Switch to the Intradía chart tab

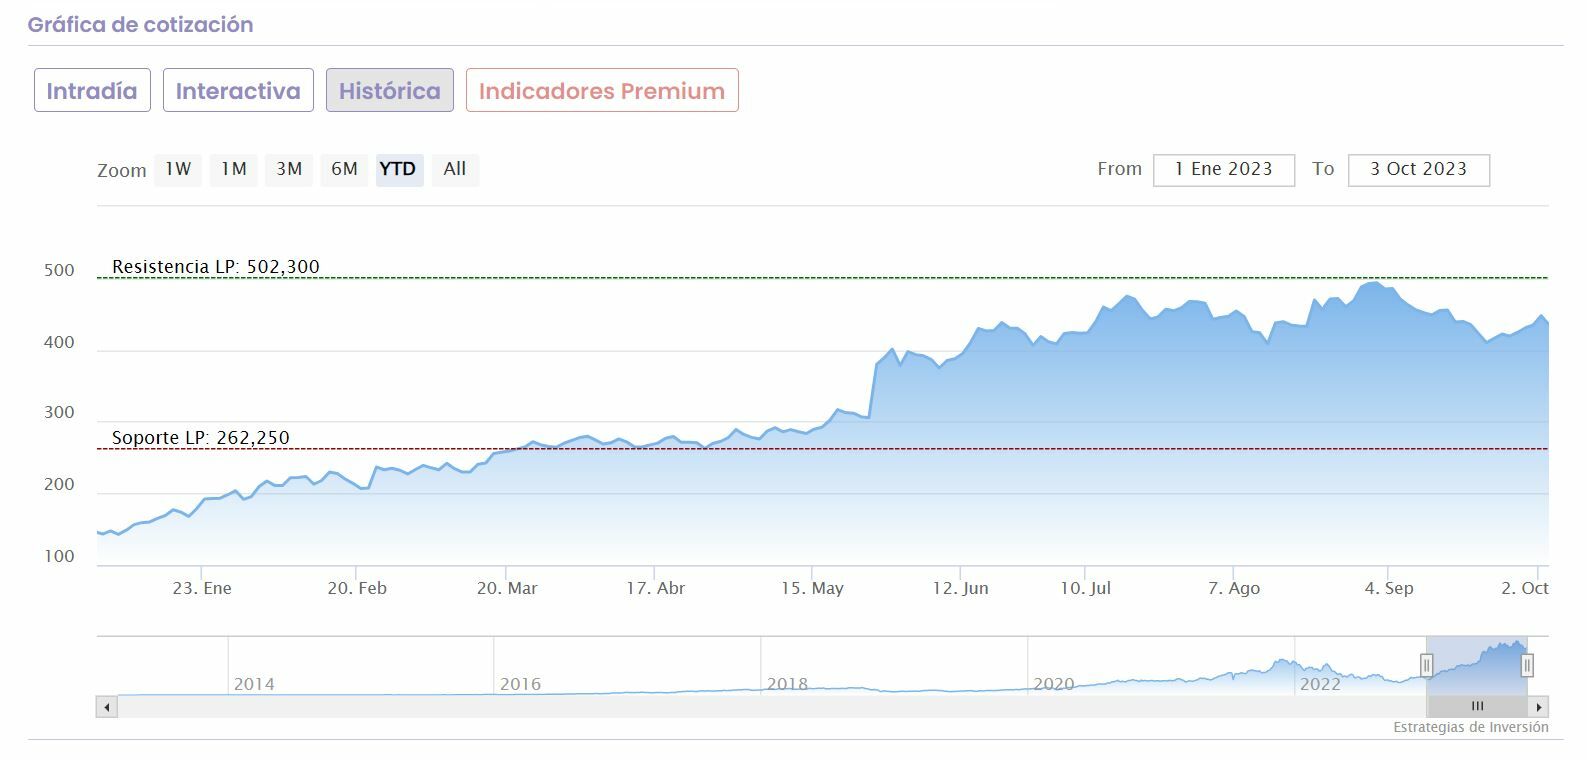point(92,90)
